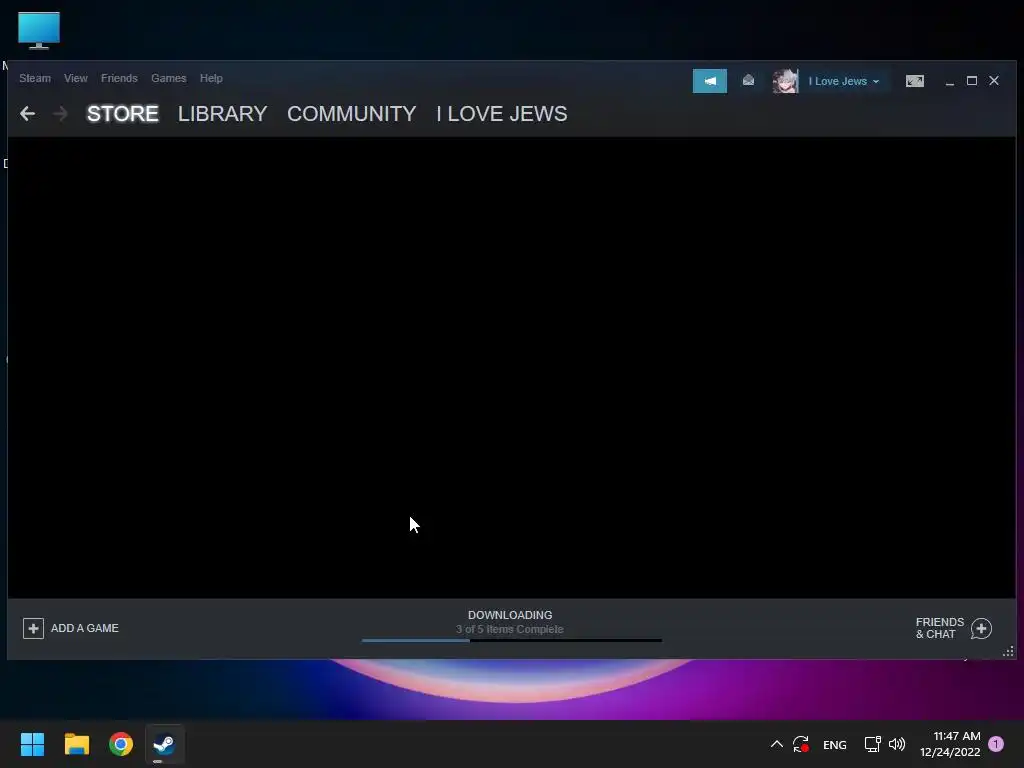Select the desktop monitor icon
Image resolution: width=1024 pixels, height=768 pixels.
pyautogui.click(x=39, y=30)
